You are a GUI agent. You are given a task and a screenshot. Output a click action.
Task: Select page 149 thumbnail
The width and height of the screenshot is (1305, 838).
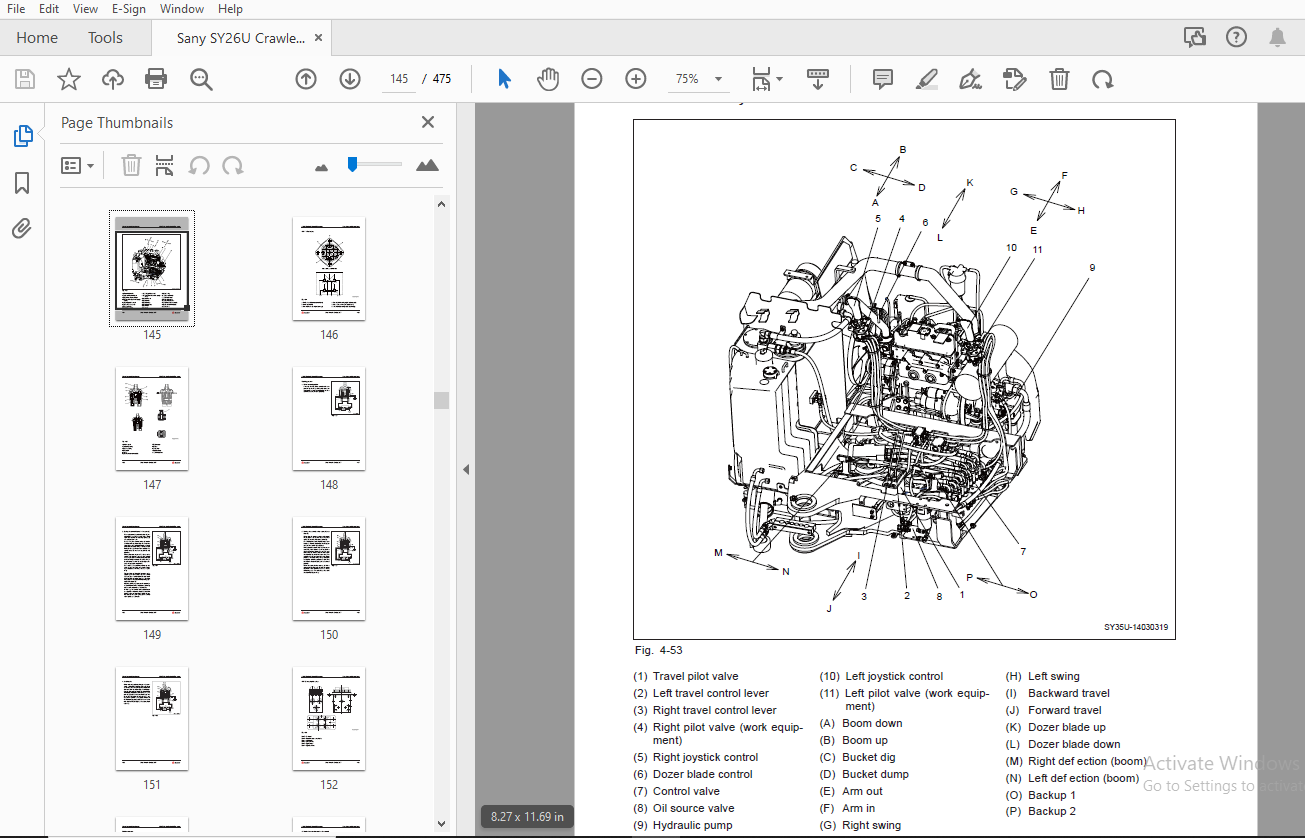[152, 569]
